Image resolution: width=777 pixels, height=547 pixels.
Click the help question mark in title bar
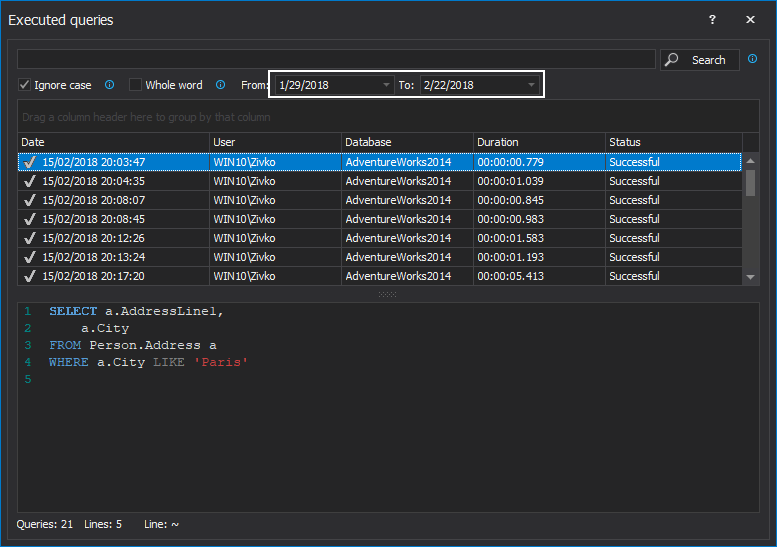pyautogui.click(x=712, y=20)
